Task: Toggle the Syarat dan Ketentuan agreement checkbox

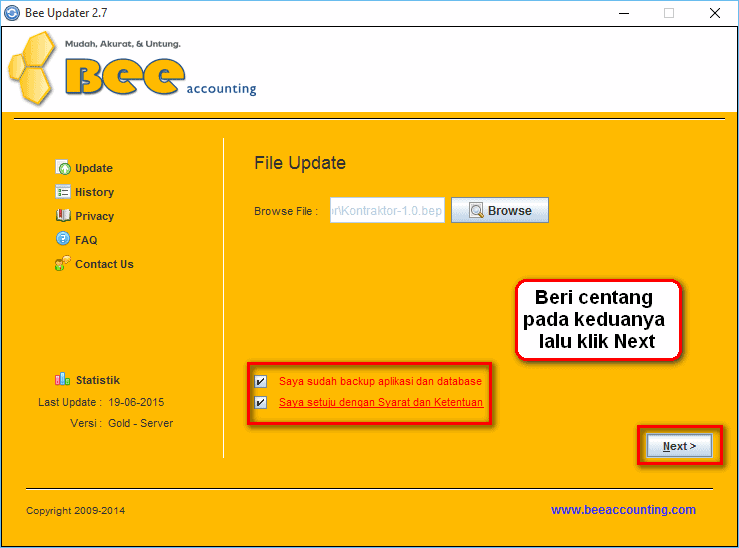Action: click(x=261, y=402)
